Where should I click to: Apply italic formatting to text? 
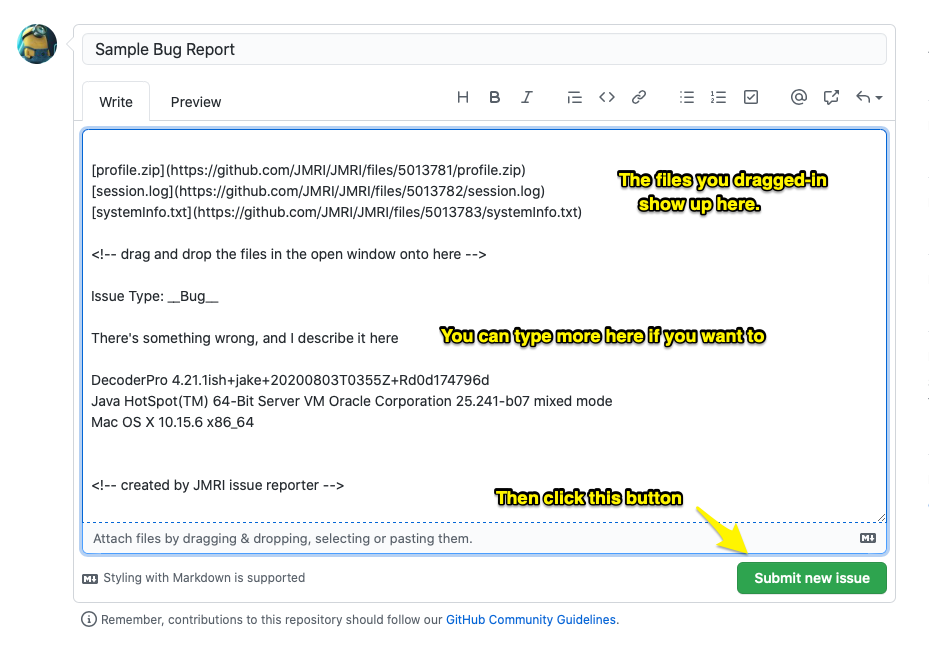tap(527, 97)
